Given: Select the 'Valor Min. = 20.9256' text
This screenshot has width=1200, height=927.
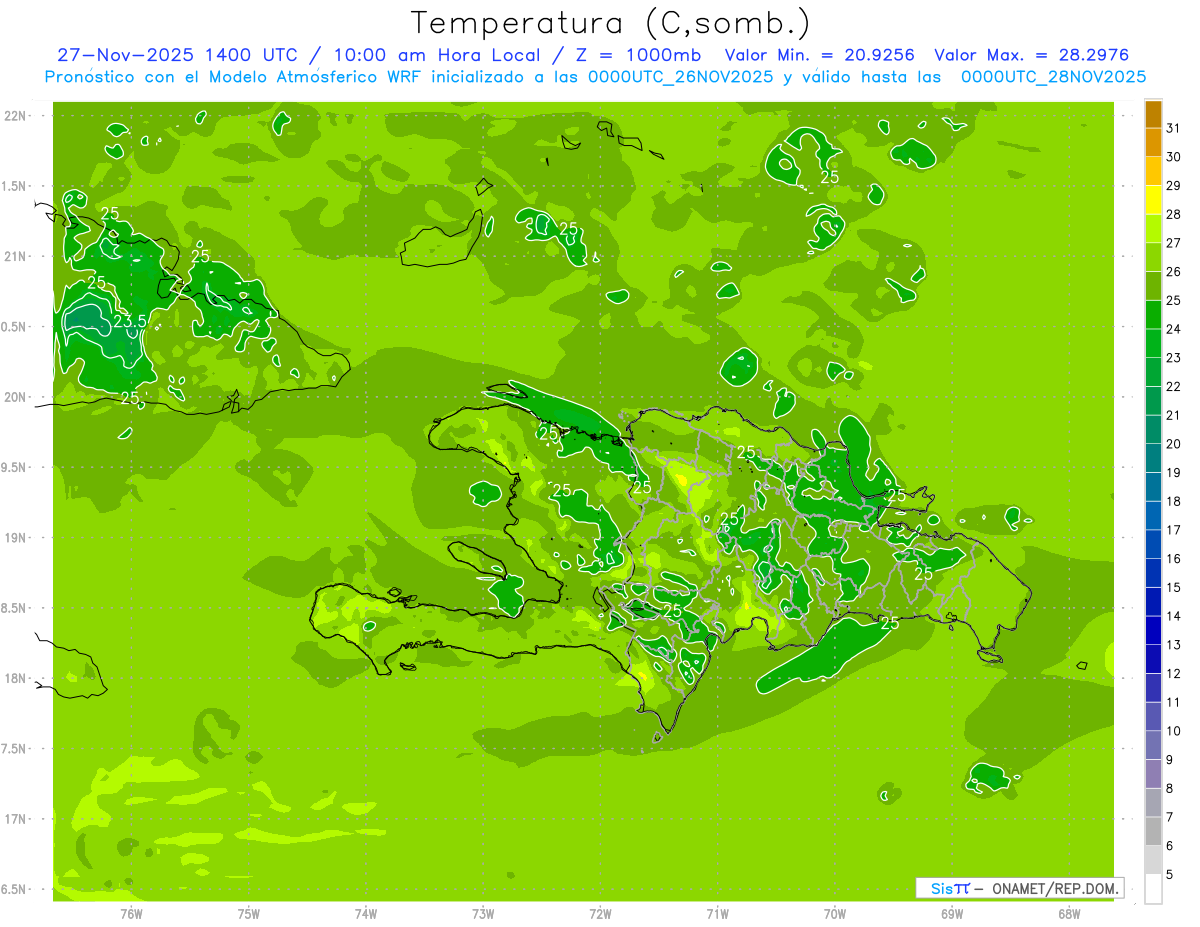Looking at the screenshot, I should (819, 55).
